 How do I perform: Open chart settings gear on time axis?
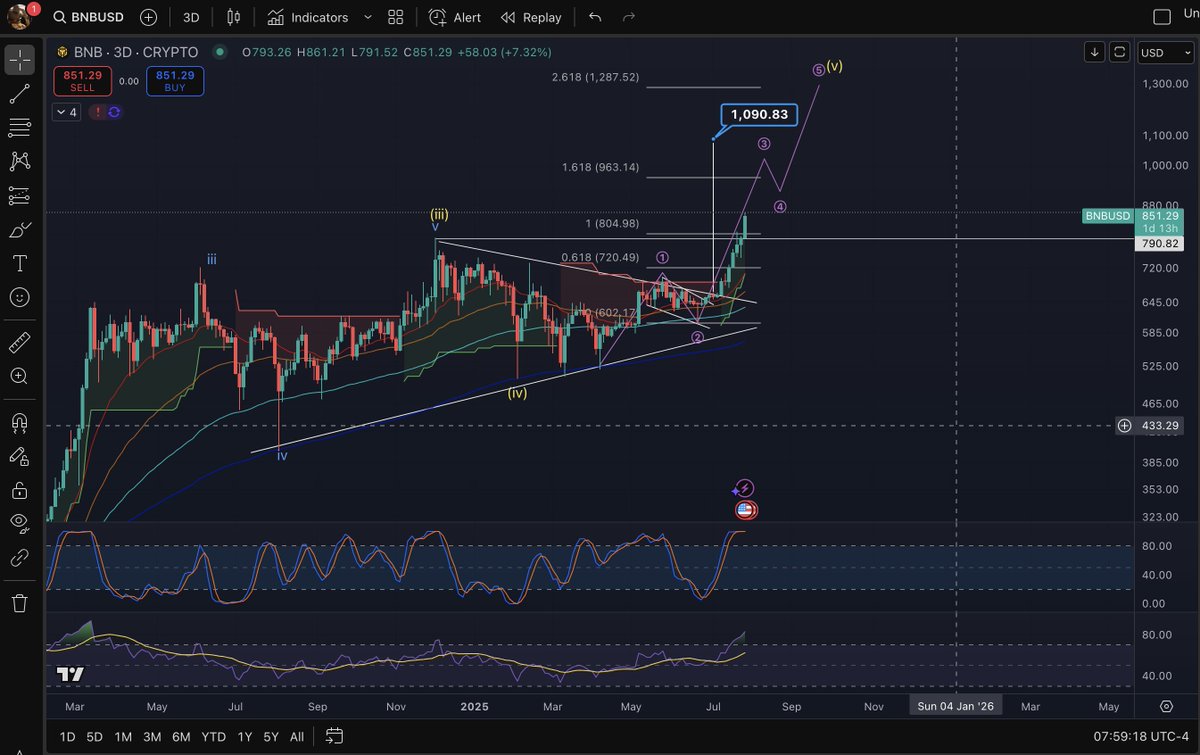point(1166,706)
